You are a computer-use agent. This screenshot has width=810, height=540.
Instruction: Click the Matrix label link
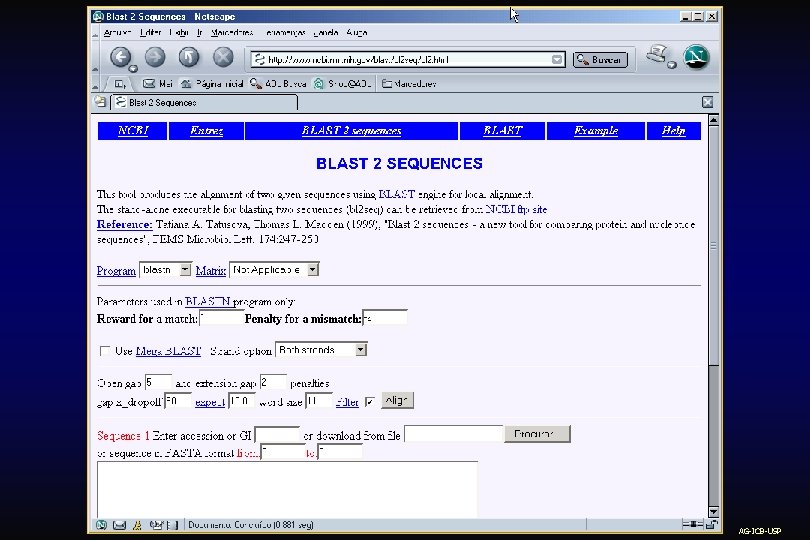click(x=211, y=271)
